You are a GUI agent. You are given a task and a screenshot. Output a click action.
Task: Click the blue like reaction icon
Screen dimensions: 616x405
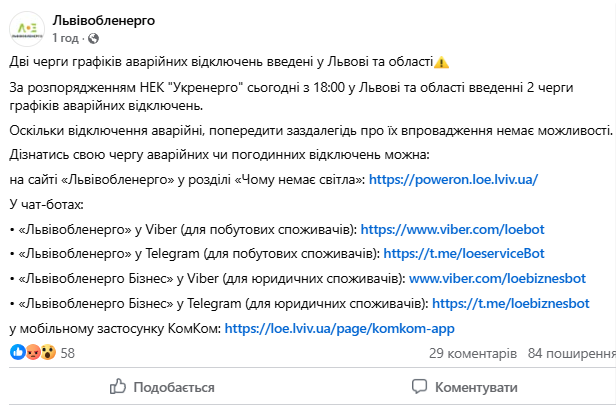point(16,352)
